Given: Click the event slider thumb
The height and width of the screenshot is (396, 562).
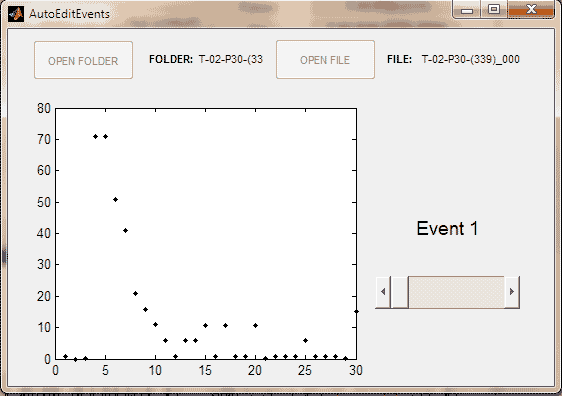Looking at the screenshot, I should click(400, 292).
